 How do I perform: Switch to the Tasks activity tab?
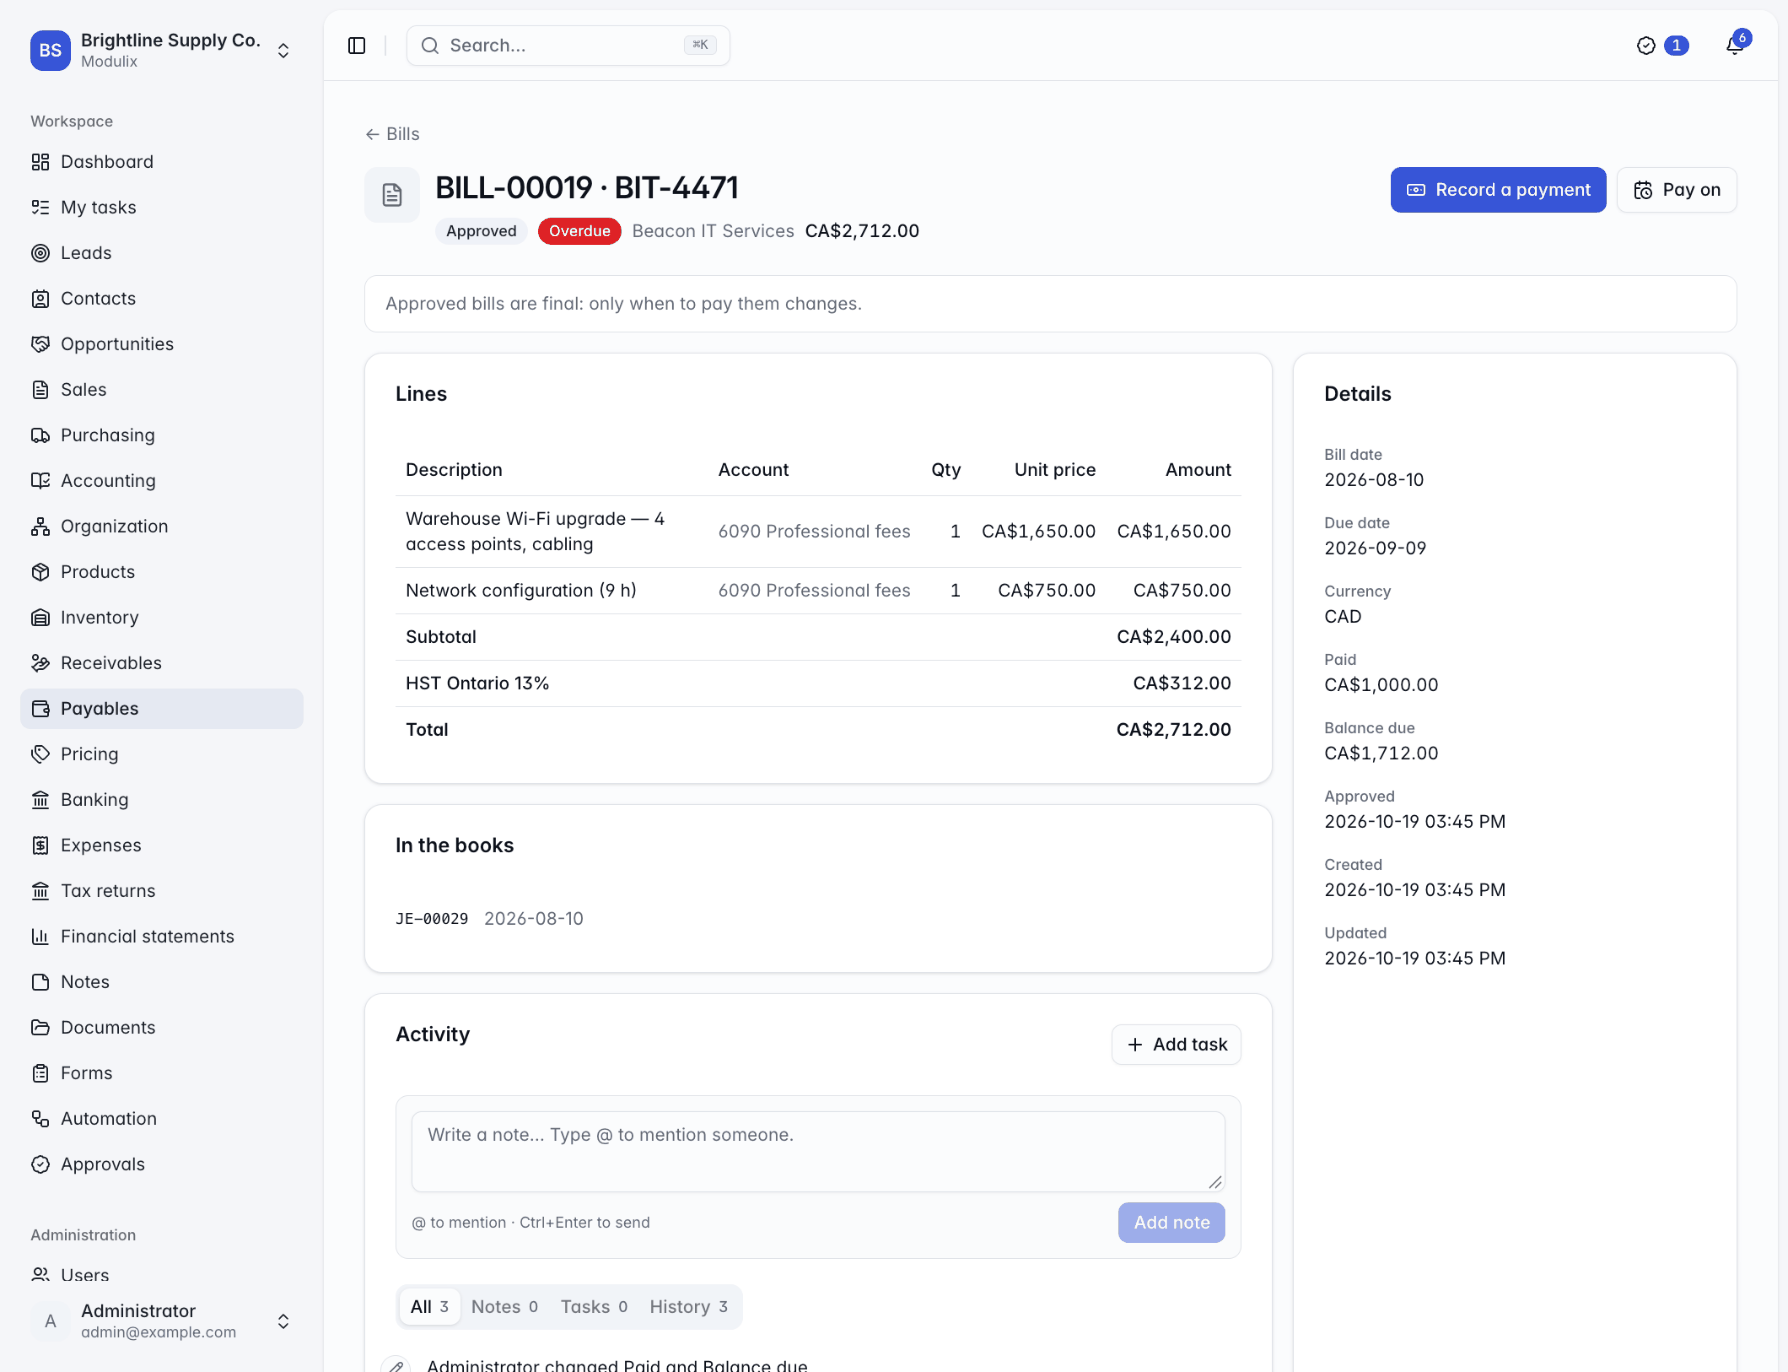594,1307
